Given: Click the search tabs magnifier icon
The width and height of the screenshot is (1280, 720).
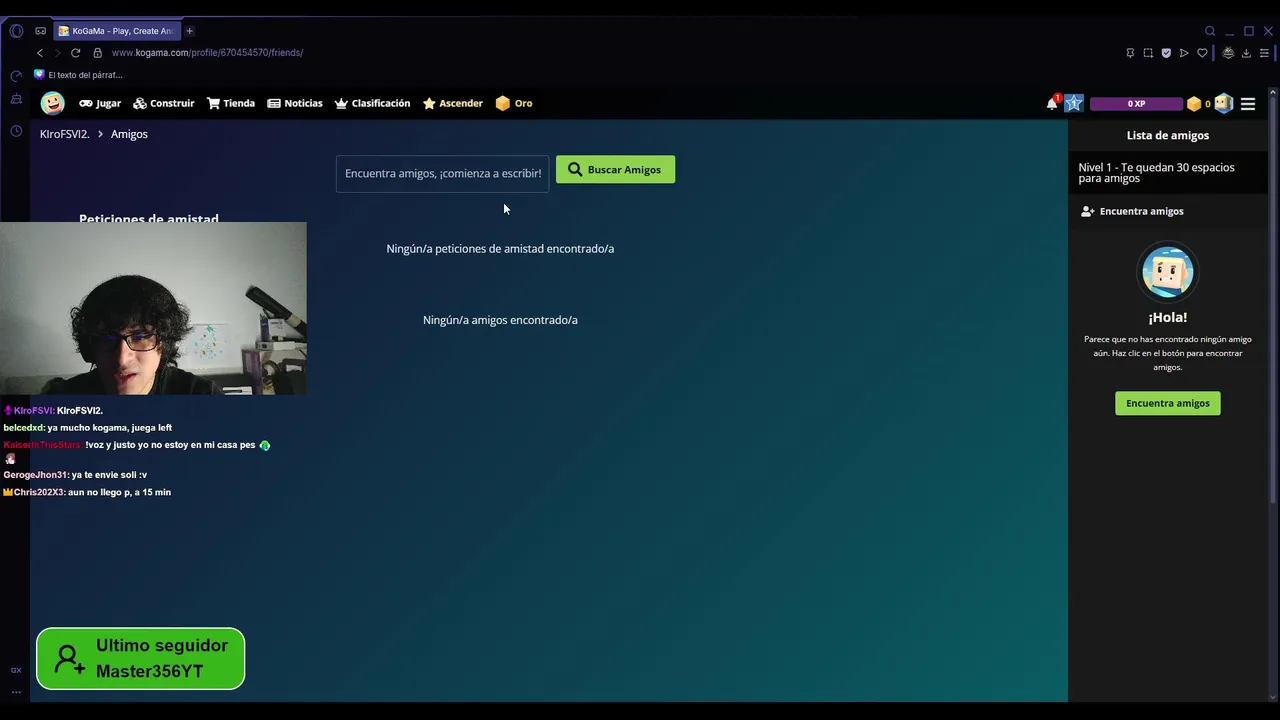Looking at the screenshot, I should 1210,31.
